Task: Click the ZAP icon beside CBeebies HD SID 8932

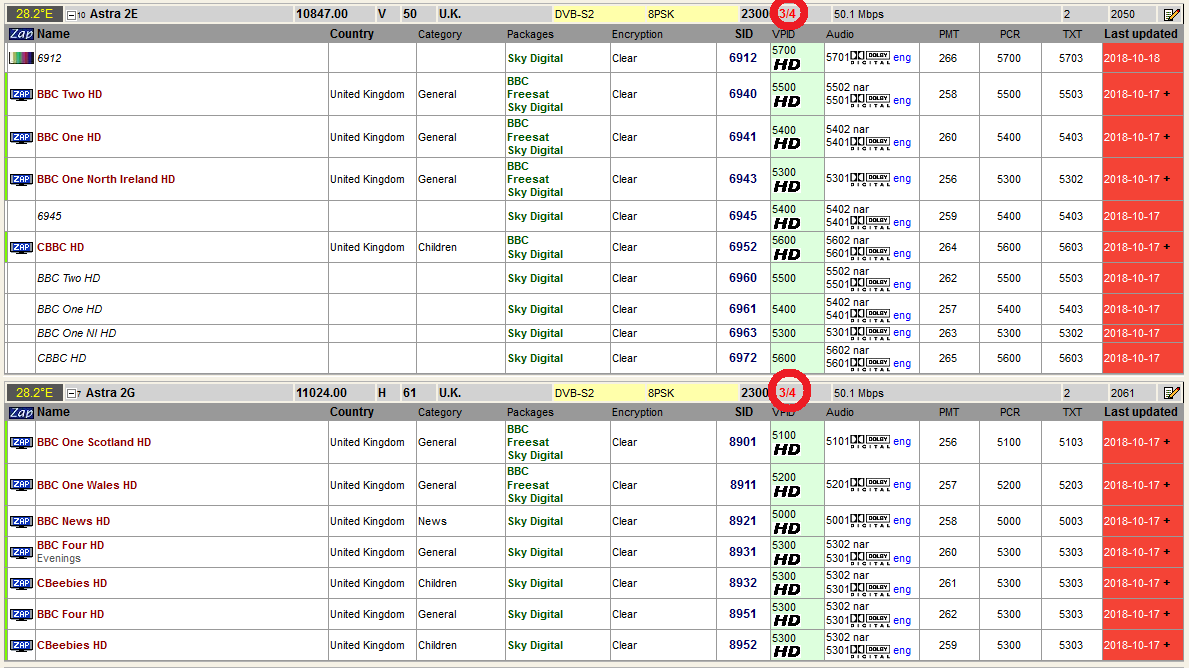Action: click(21, 583)
